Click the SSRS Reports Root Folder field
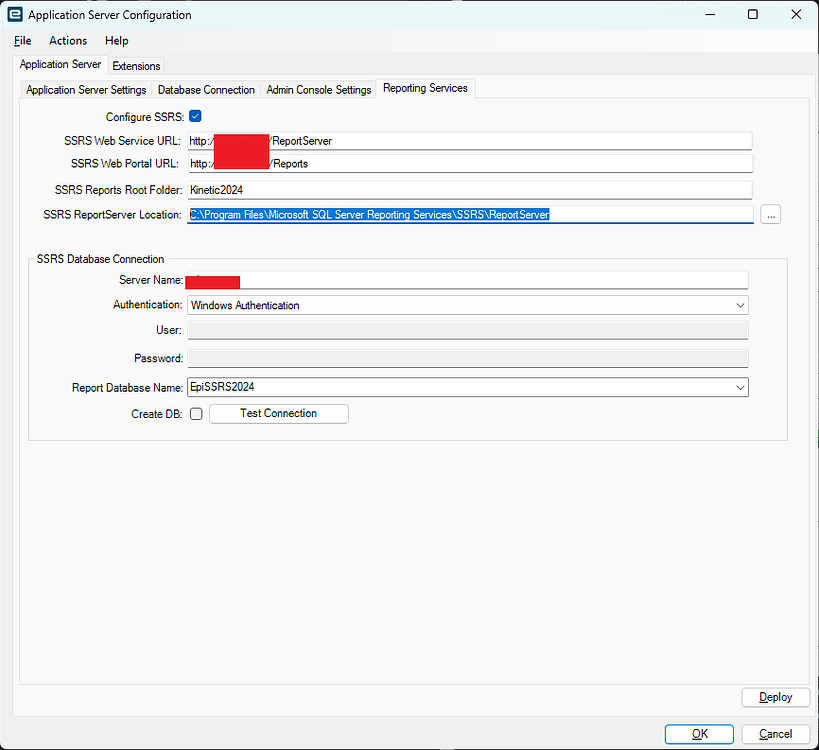Viewport: 819px width, 750px height. click(x=450, y=189)
